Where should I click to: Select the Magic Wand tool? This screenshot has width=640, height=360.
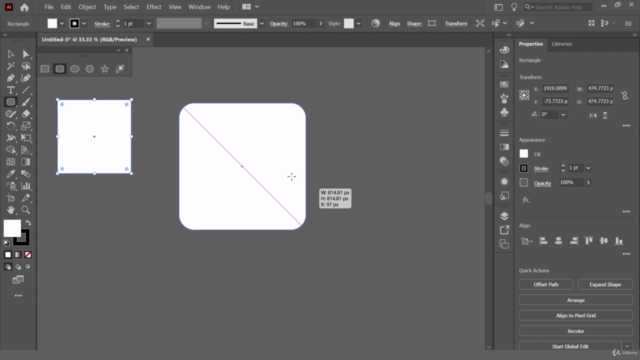pyautogui.click(x=11, y=66)
